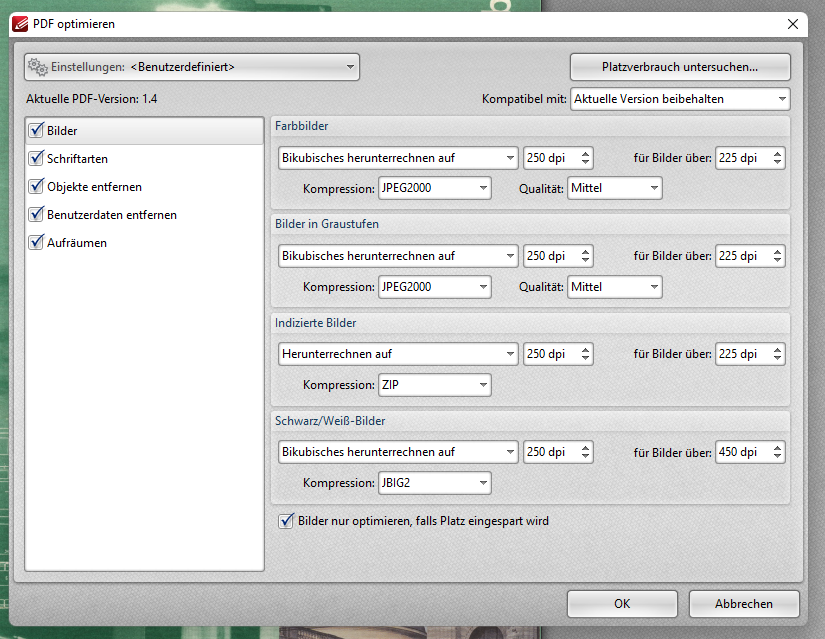The width and height of the screenshot is (825, 639).
Task: Click the PDF optimieren app icon
Action: (20, 24)
